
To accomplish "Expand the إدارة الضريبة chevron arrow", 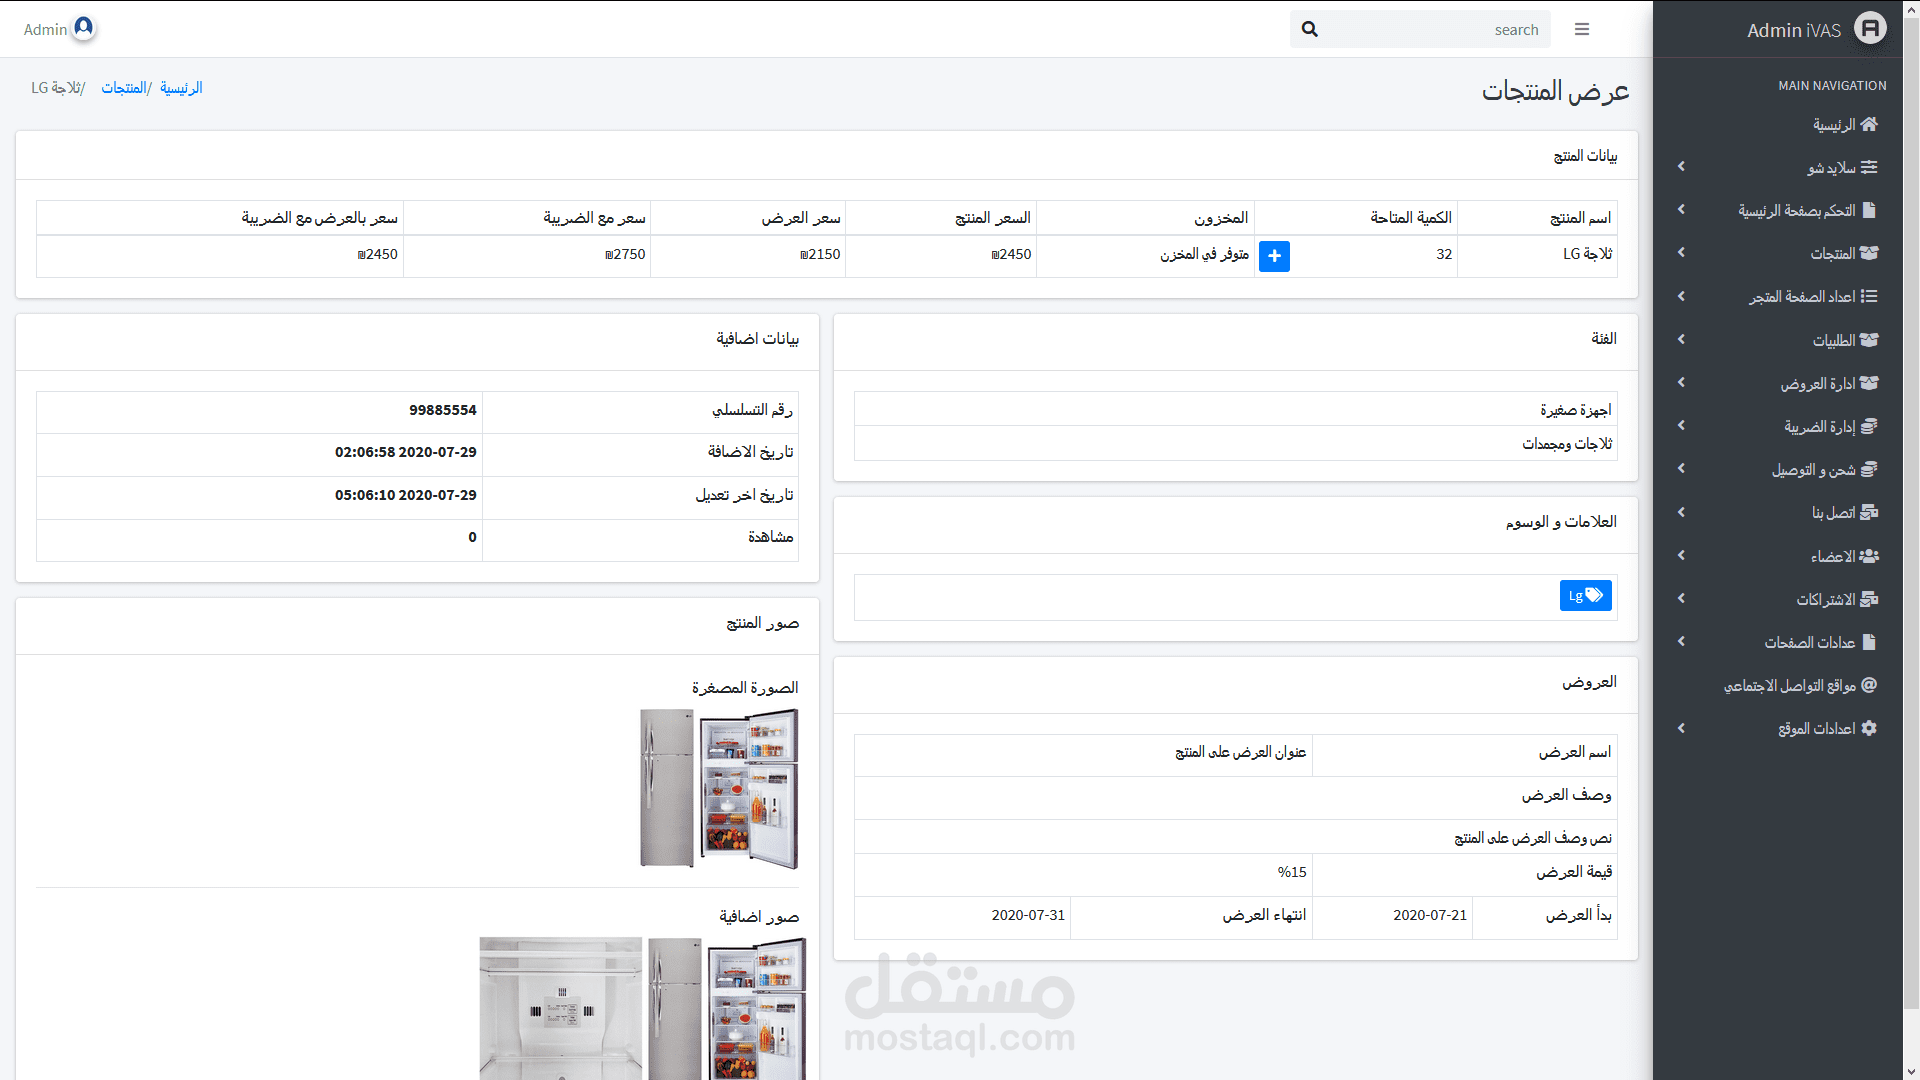I will (1681, 426).
